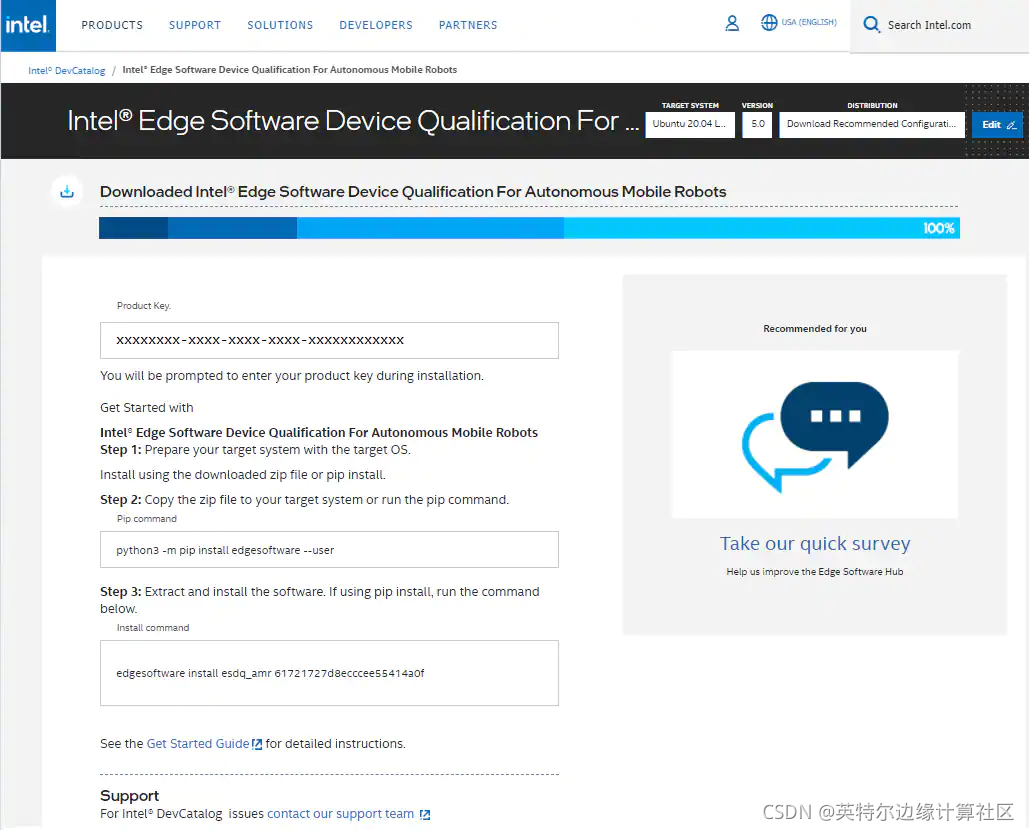Click the Distribution Download Recommended Configuration field
1029x830 pixels.
point(872,125)
